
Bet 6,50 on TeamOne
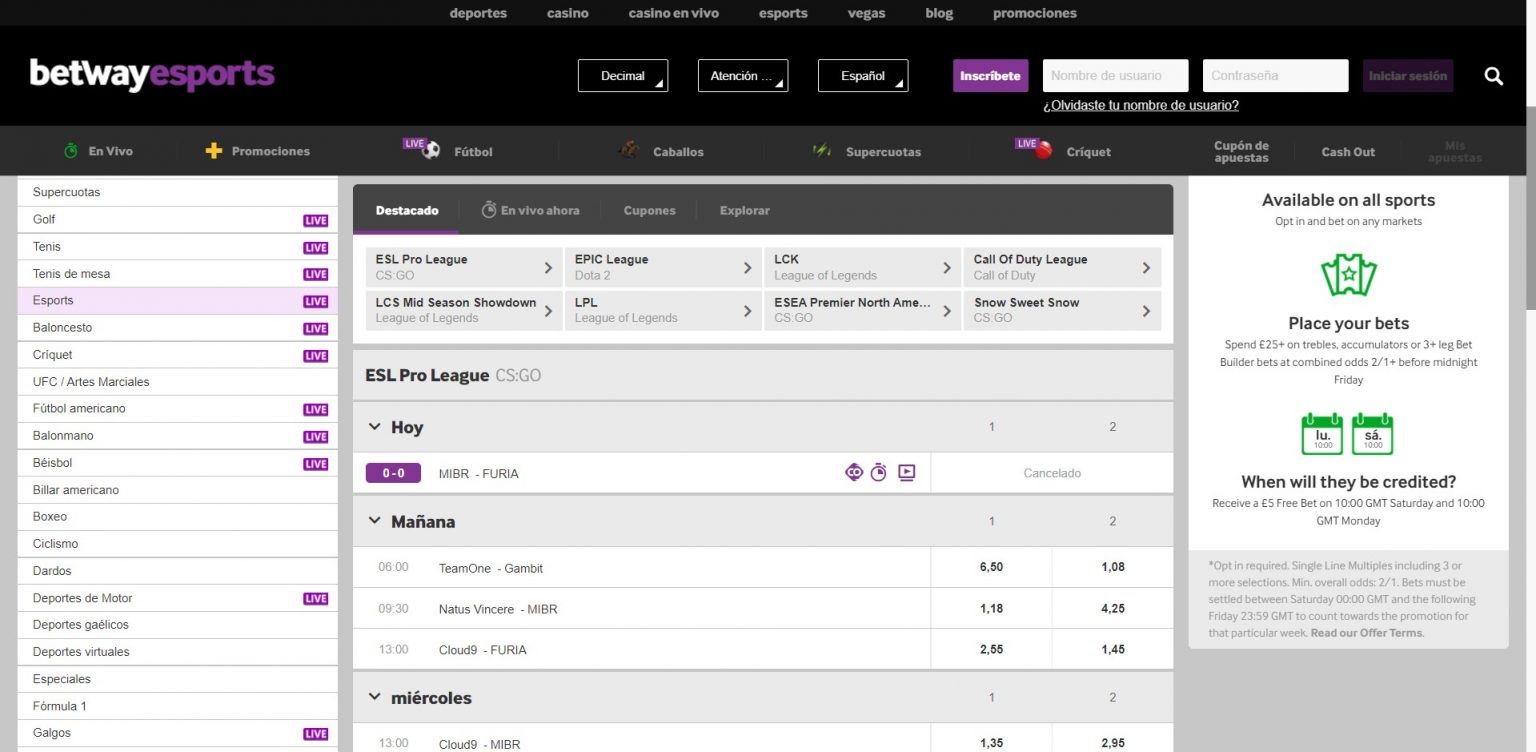coord(991,567)
